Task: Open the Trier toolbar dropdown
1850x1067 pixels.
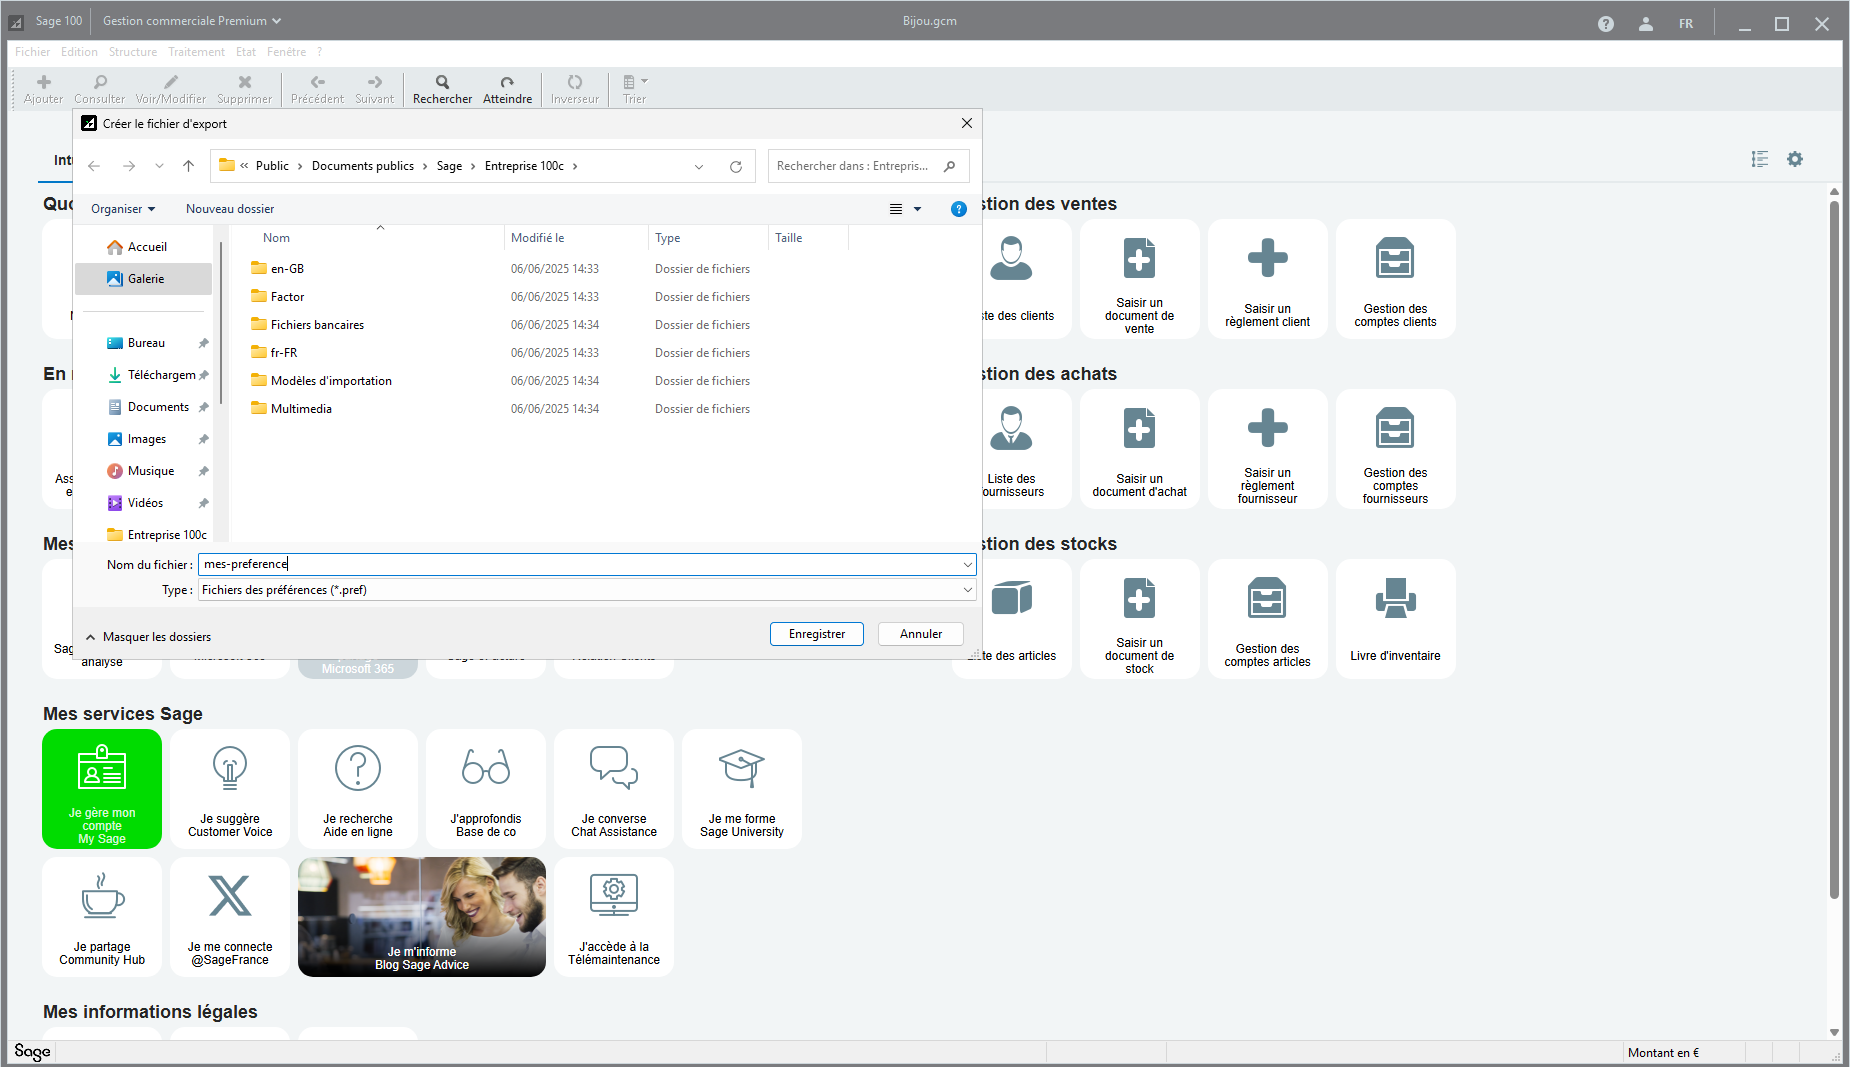Action: pyautogui.click(x=635, y=88)
